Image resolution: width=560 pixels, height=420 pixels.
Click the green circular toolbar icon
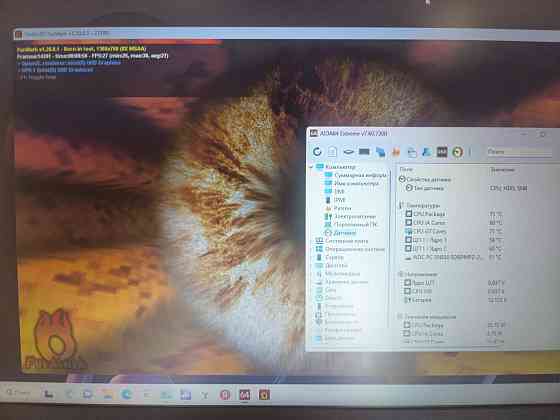coord(458,152)
